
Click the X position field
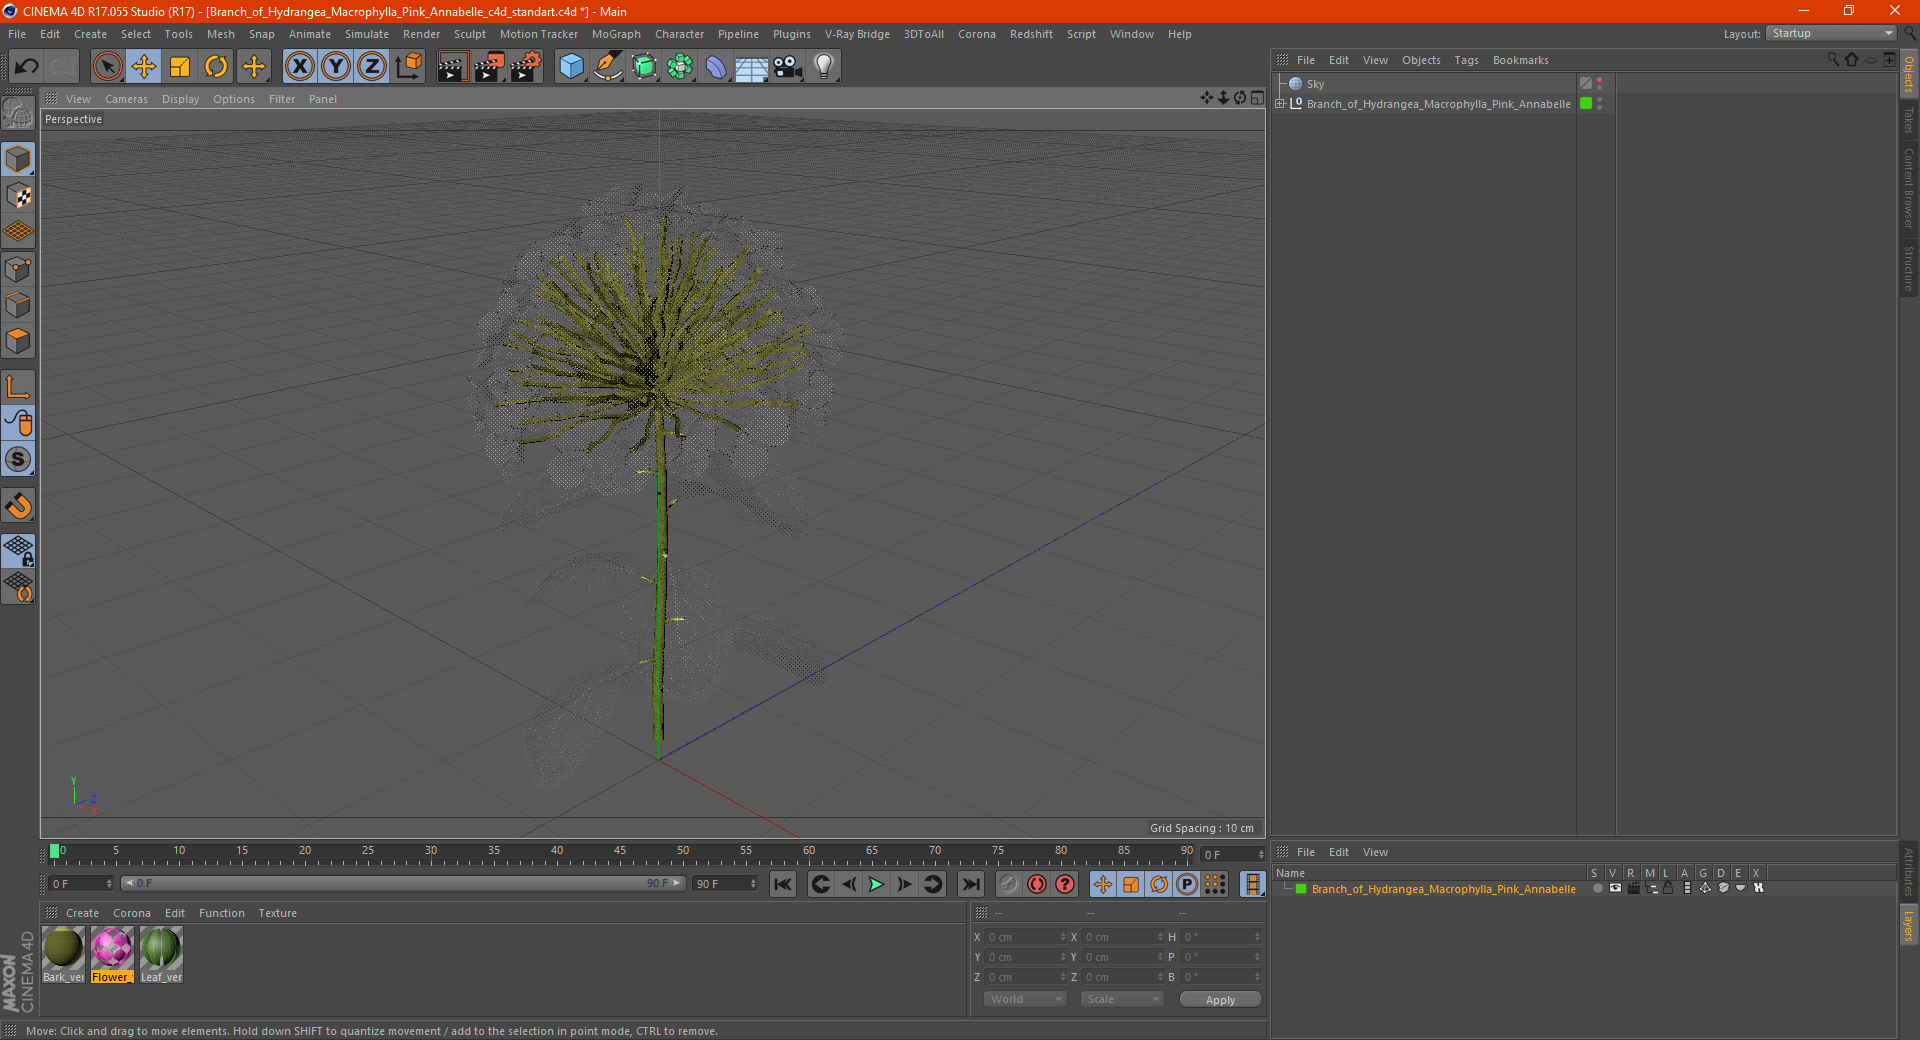pos(1027,937)
